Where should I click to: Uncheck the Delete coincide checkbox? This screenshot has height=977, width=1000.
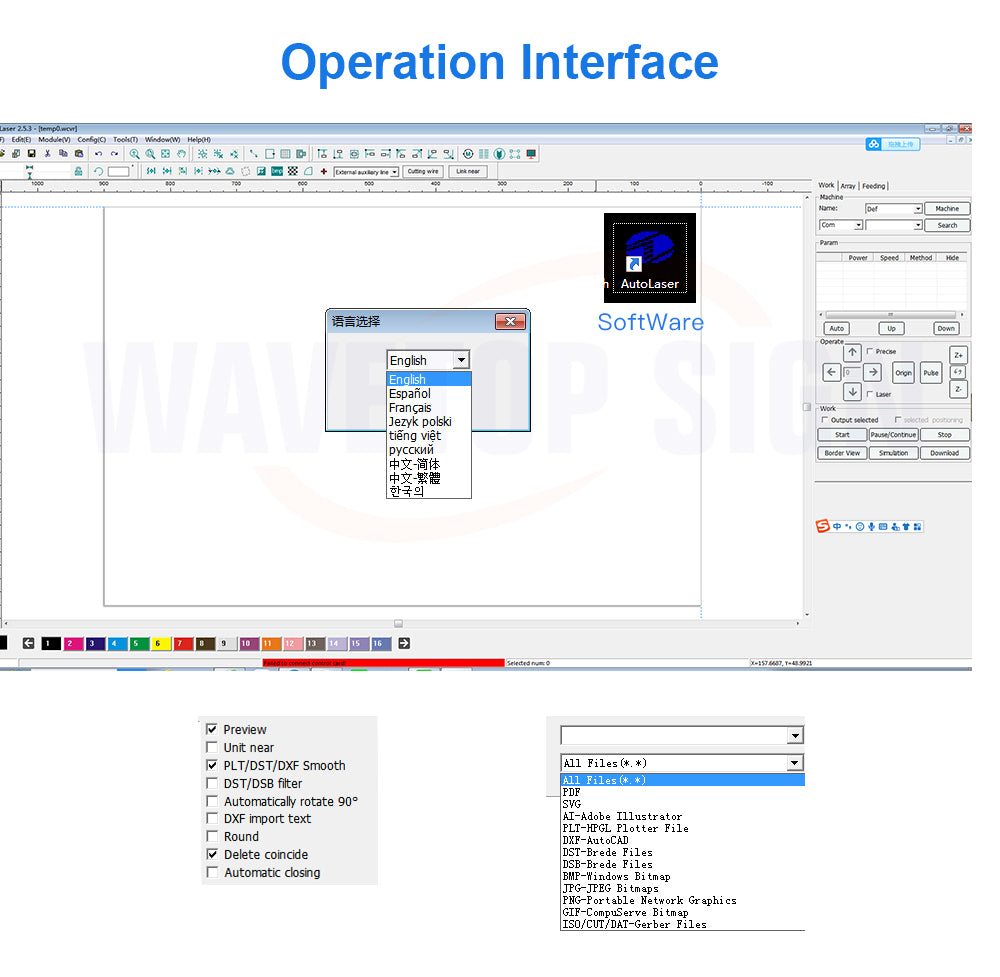[x=212, y=855]
